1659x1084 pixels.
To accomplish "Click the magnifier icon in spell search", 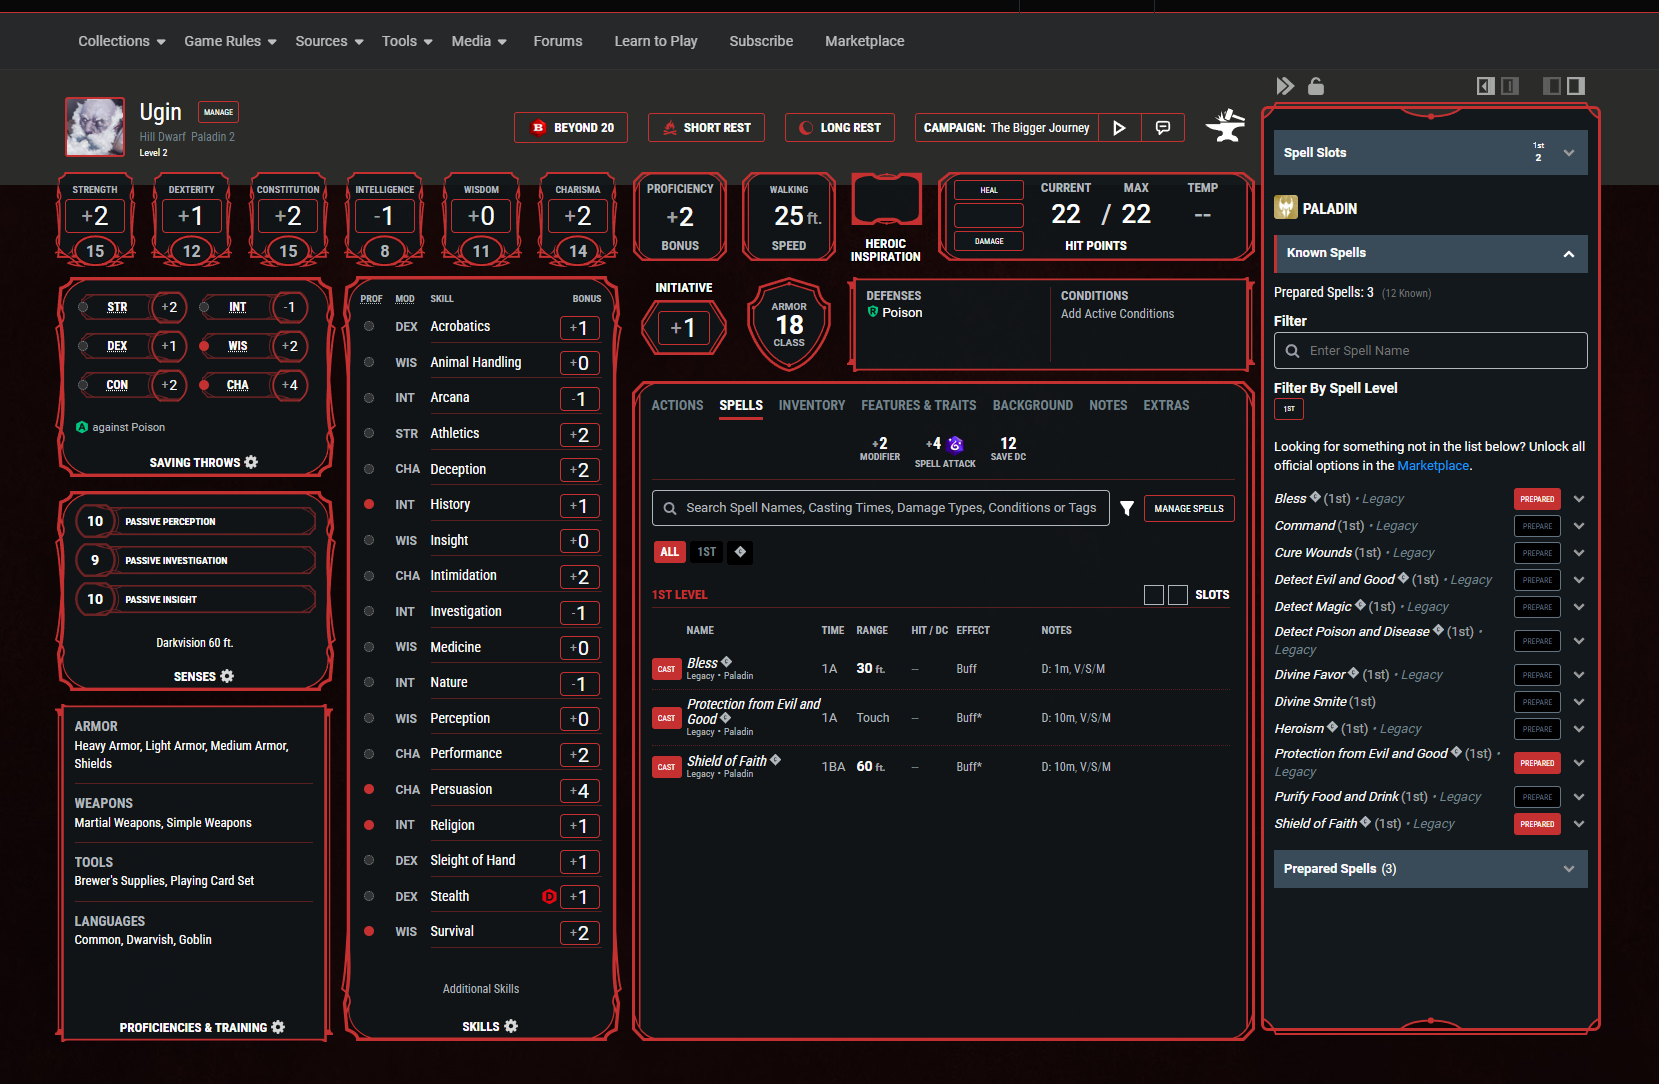I will coord(670,508).
